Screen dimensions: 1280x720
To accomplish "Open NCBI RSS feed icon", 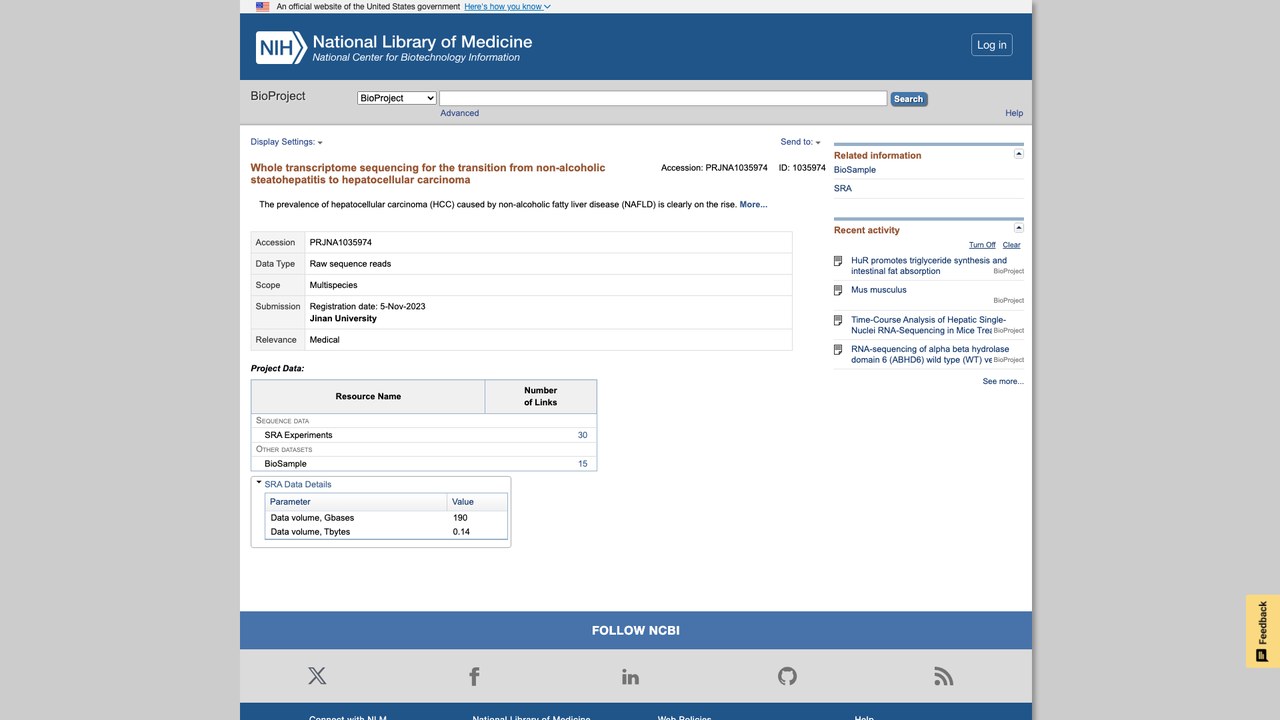I will (x=943, y=676).
